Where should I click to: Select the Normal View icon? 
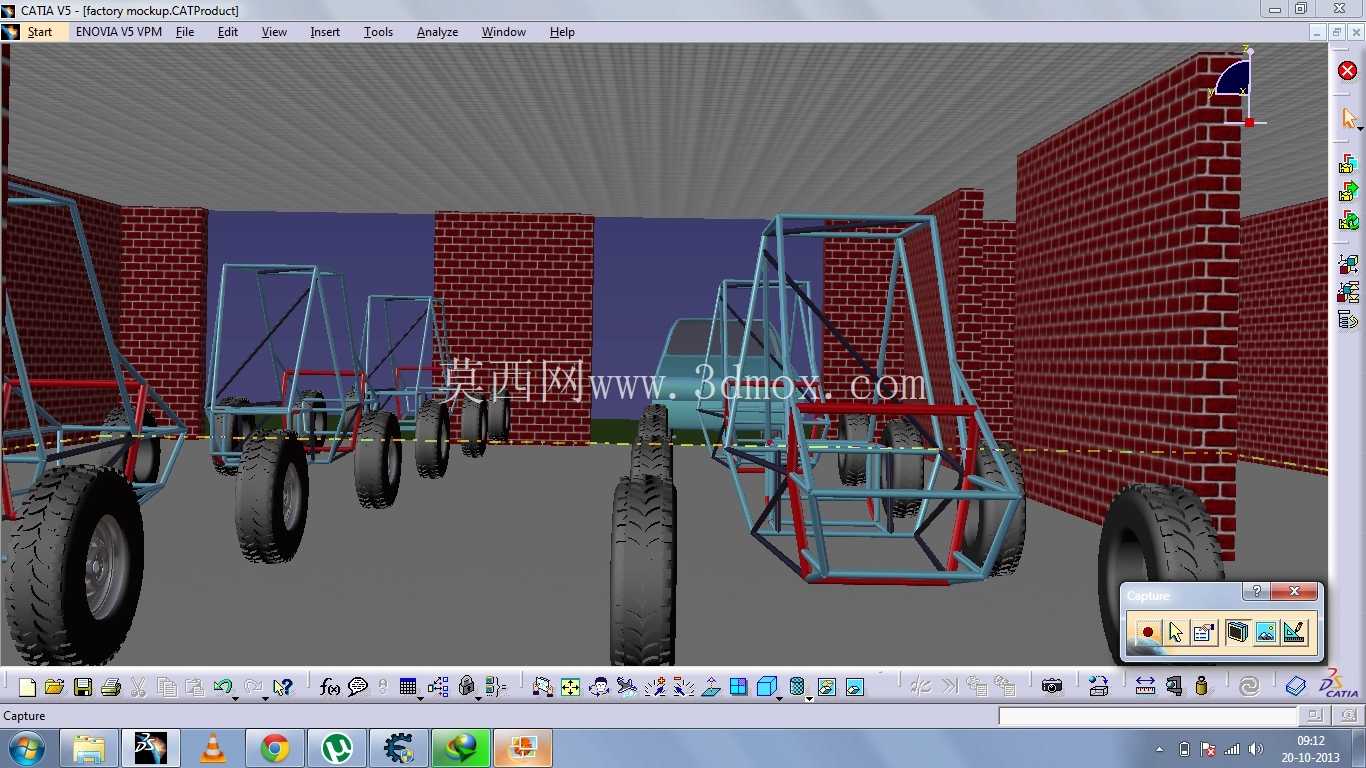(x=711, y=687)
